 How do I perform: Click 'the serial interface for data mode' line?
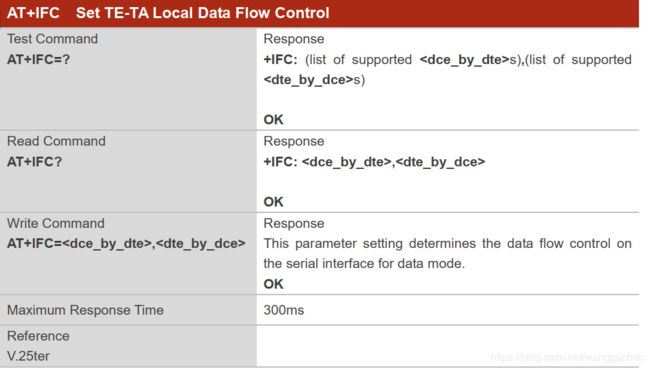click(364, 264)
